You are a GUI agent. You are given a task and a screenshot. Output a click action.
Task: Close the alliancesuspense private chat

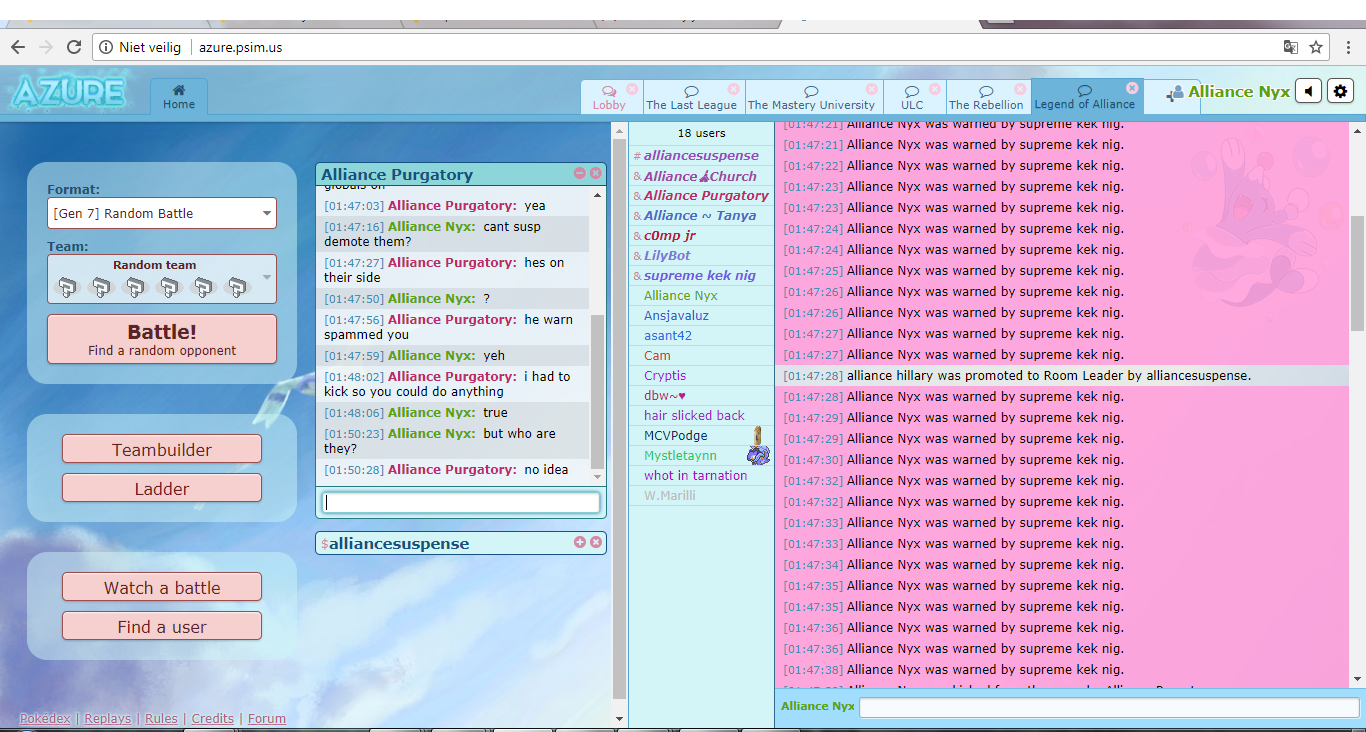[596, 542]
